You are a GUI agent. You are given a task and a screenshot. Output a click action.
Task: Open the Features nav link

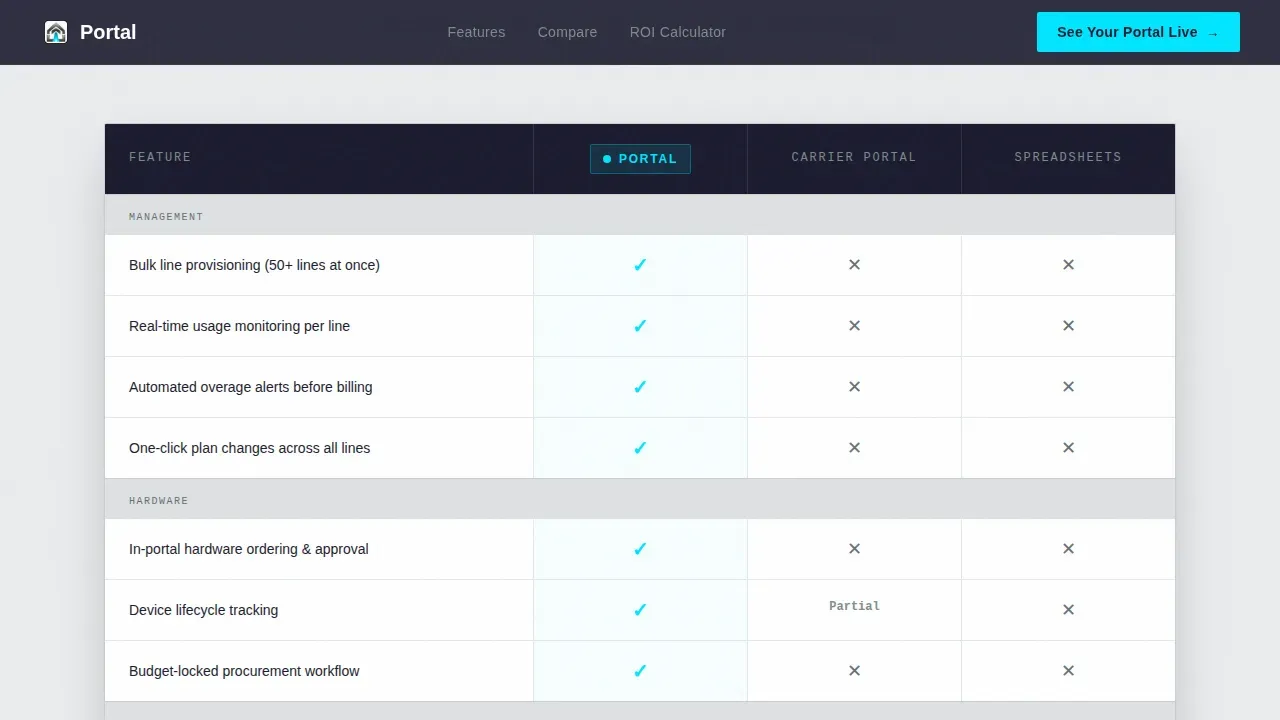point(476,32)
